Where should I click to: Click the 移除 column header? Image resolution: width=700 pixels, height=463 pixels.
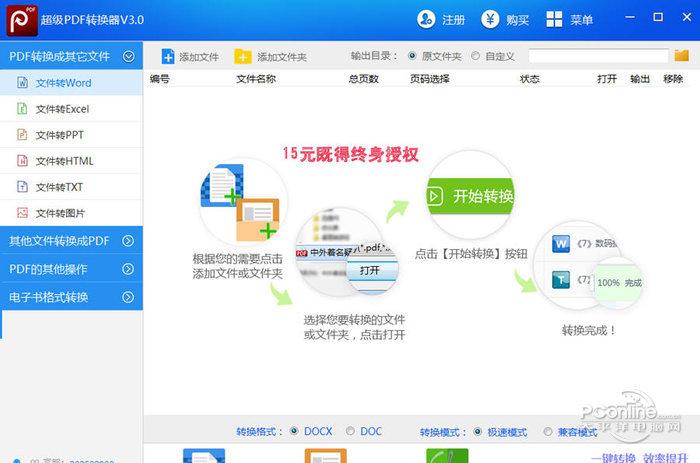[673, 79]
